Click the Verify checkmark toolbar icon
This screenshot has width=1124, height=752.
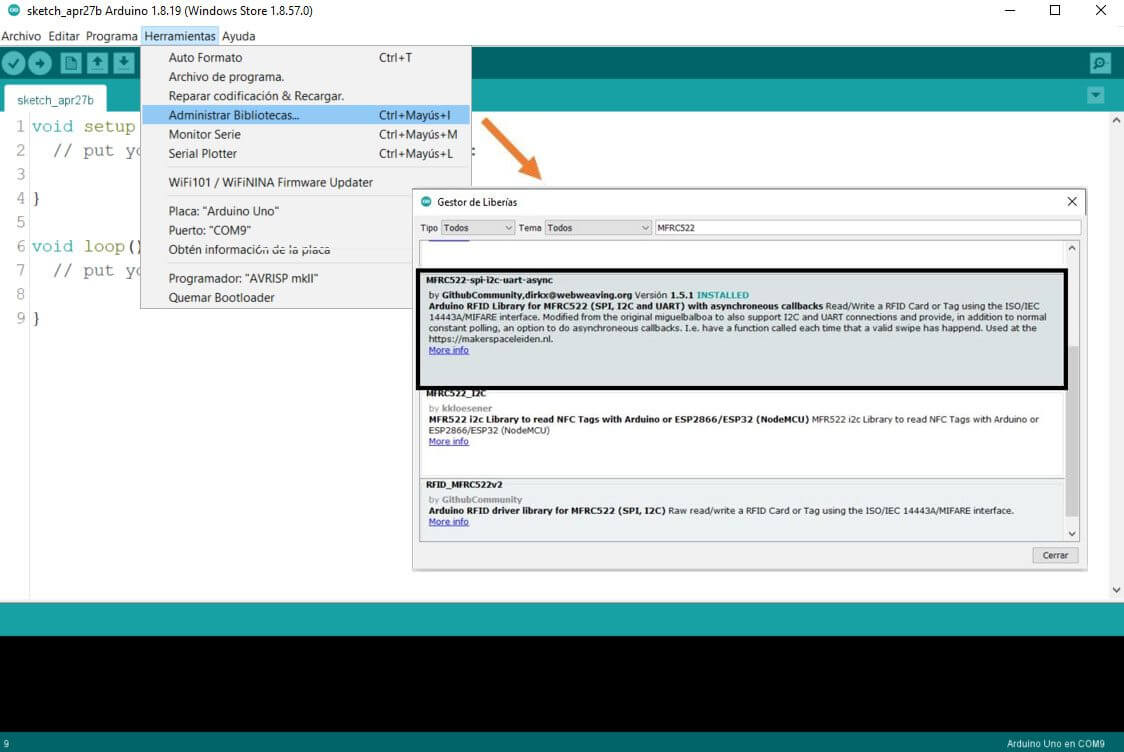click(13, 64)
